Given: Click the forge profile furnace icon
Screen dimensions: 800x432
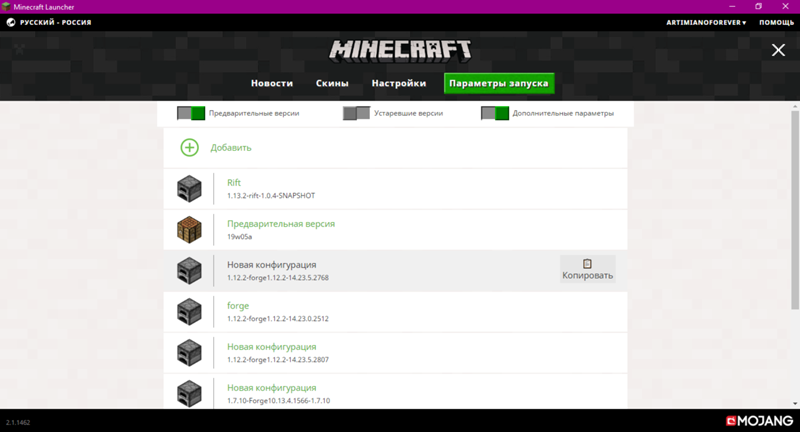Looking at the screenshot, I should pyautogui.click(x=189, y=312).
